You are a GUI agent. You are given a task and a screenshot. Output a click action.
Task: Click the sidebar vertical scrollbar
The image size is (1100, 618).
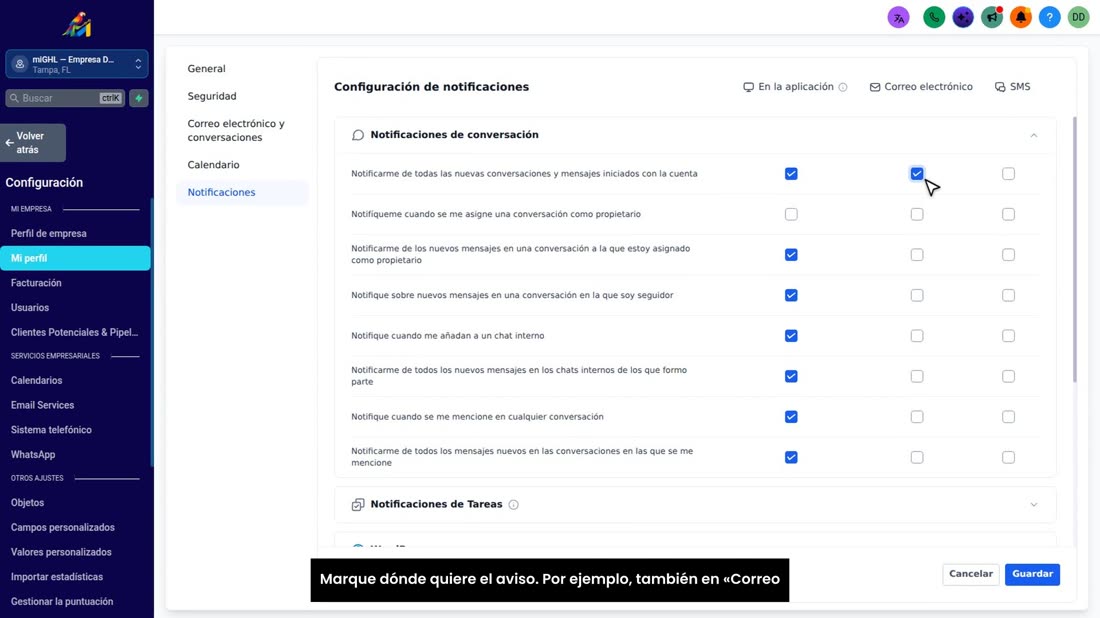[152, 333]
